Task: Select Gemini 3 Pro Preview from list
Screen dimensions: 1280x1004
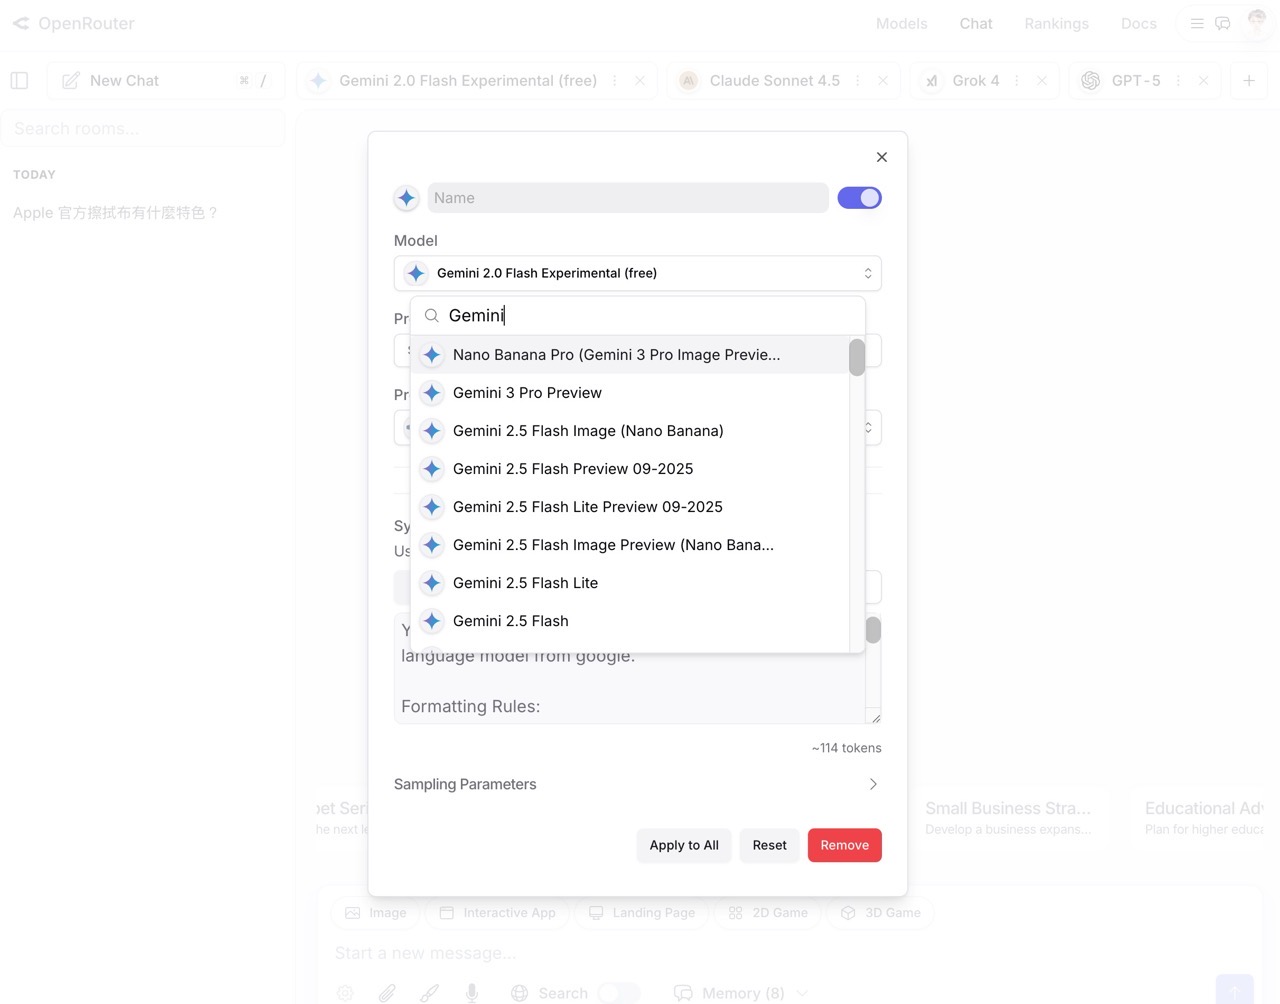Action: tap(527, 393)
